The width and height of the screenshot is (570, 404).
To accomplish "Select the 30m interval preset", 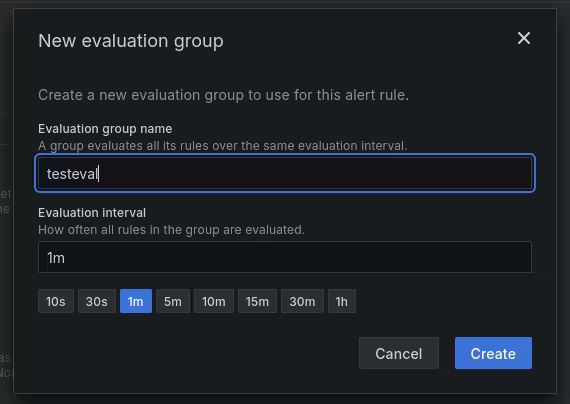I will [302, 301].
